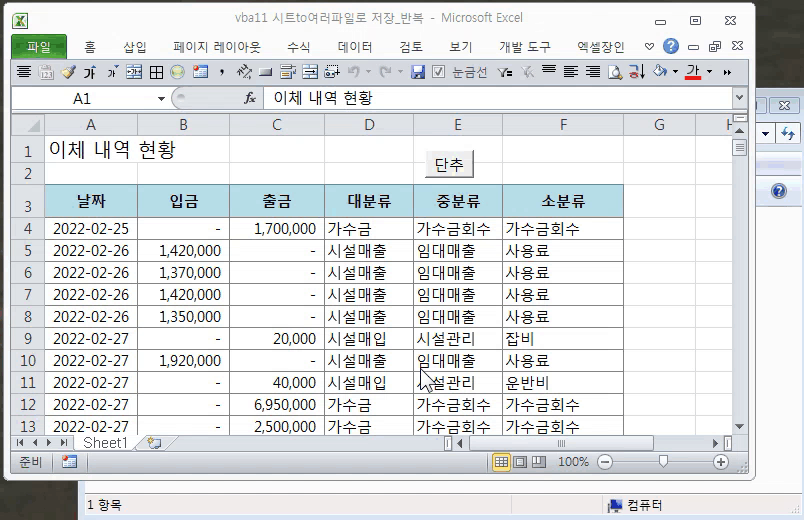Viewport: 804px width, 520px height.
Task: Apply comma style number format
Action: pos(222,72)
